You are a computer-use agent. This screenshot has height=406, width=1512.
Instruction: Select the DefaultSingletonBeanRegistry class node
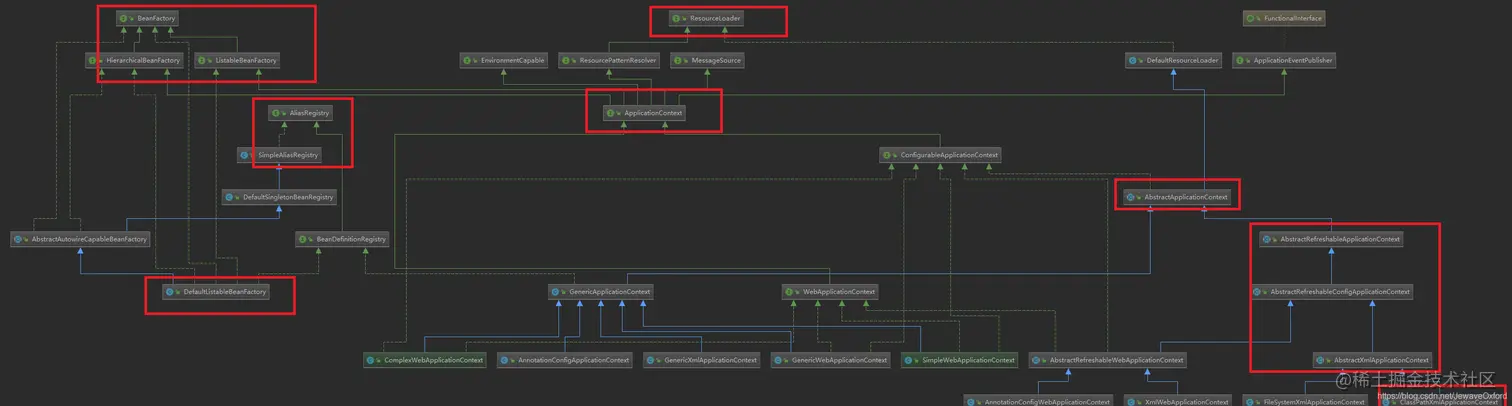coord(280,197)
